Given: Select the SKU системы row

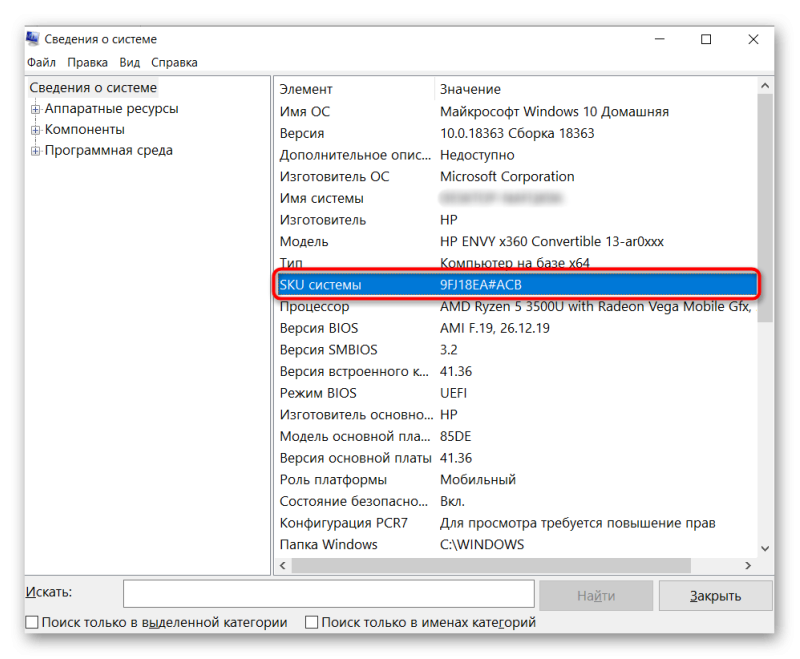Looking at the screenshot, I should click(516, 285).
